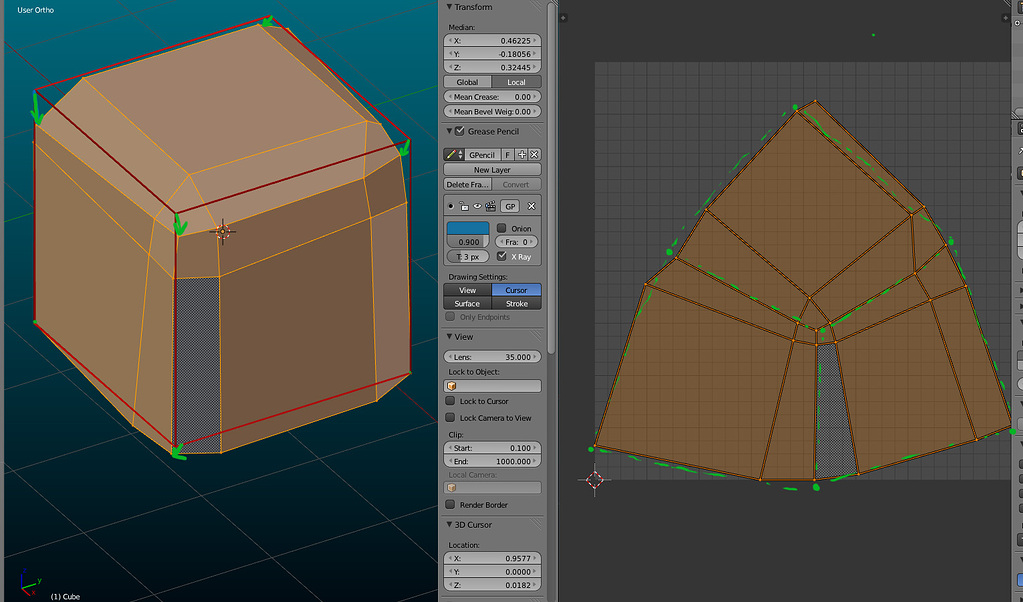Screen dimensions: 1023x602
Task: Switch transform orientation to Global
Action: tap(467, 82)
